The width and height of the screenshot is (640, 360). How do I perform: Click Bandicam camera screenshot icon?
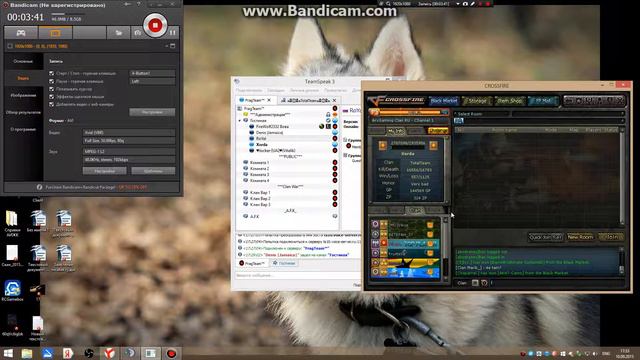click(x=138, y=33)
